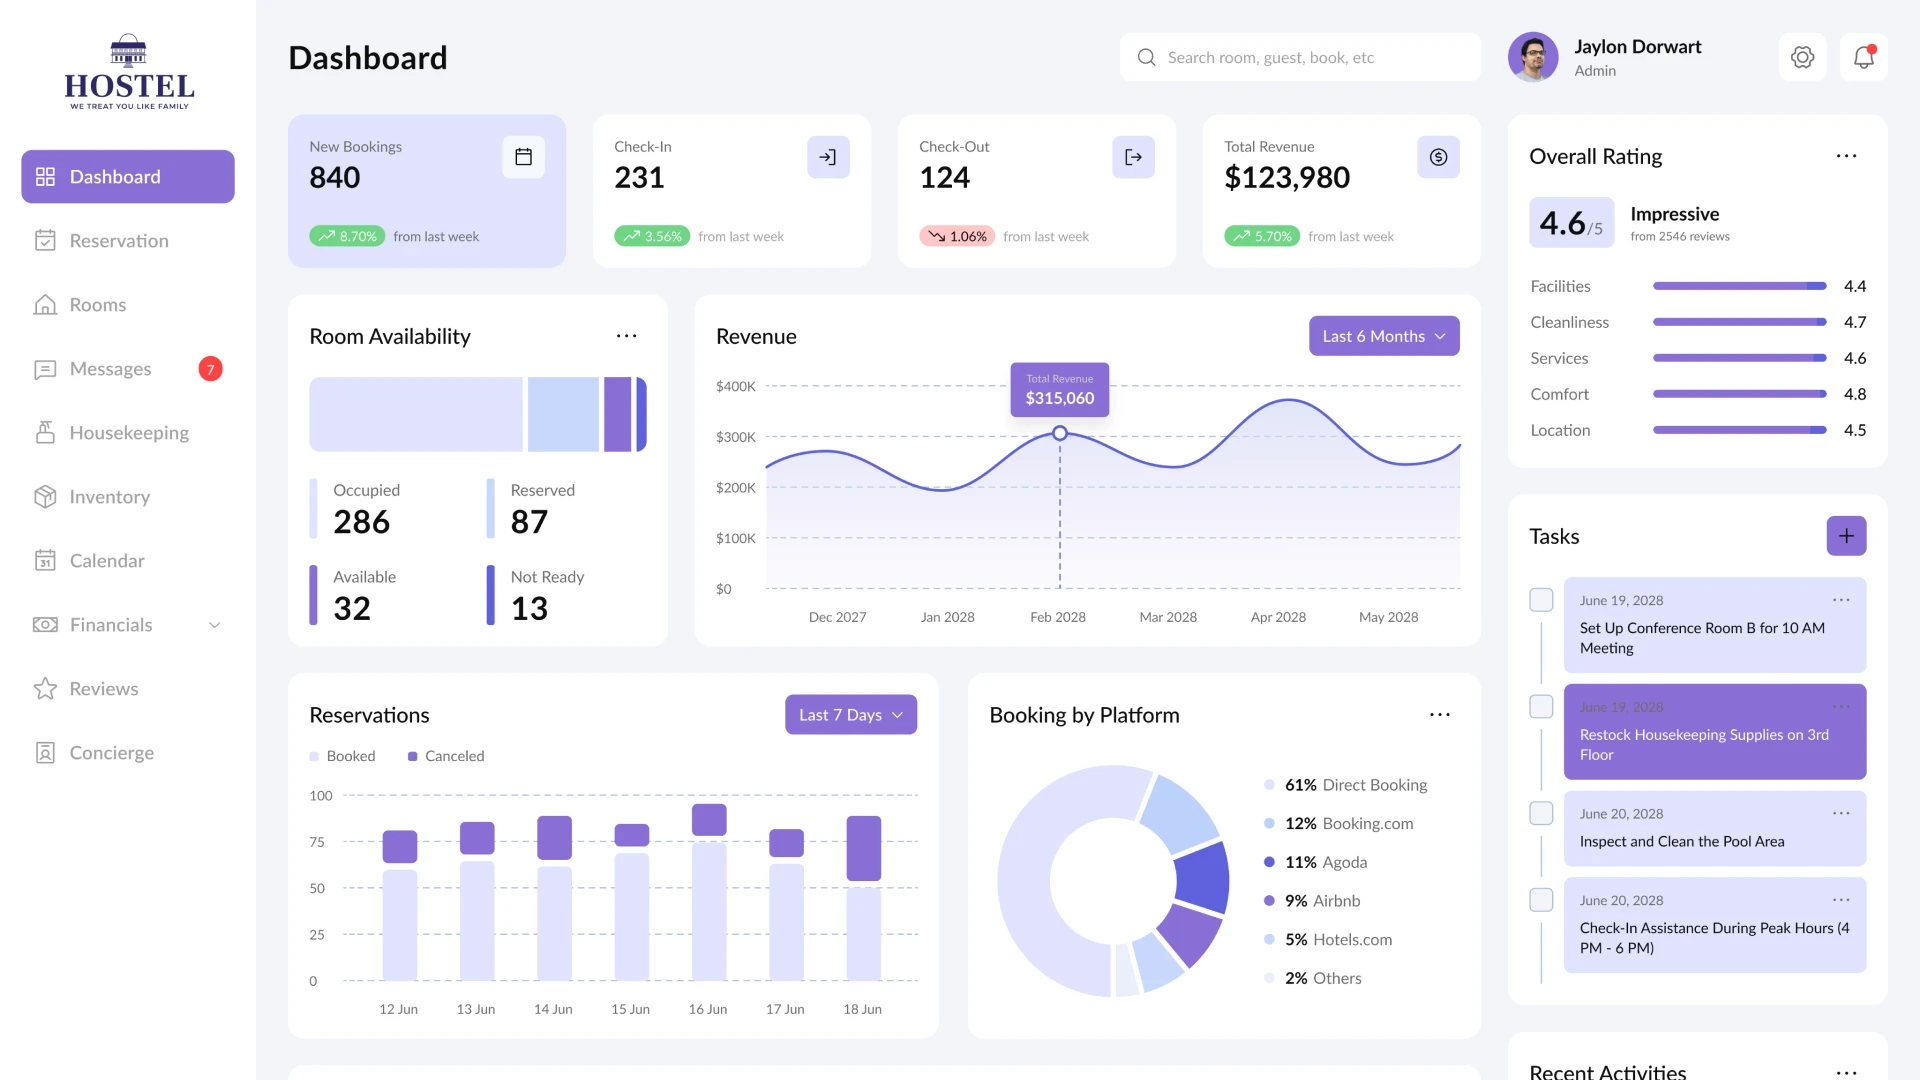This screenshot has width=1920, height=1080.
Task: Change the Last 7 Days reservations filter
Action: (850, 714)
